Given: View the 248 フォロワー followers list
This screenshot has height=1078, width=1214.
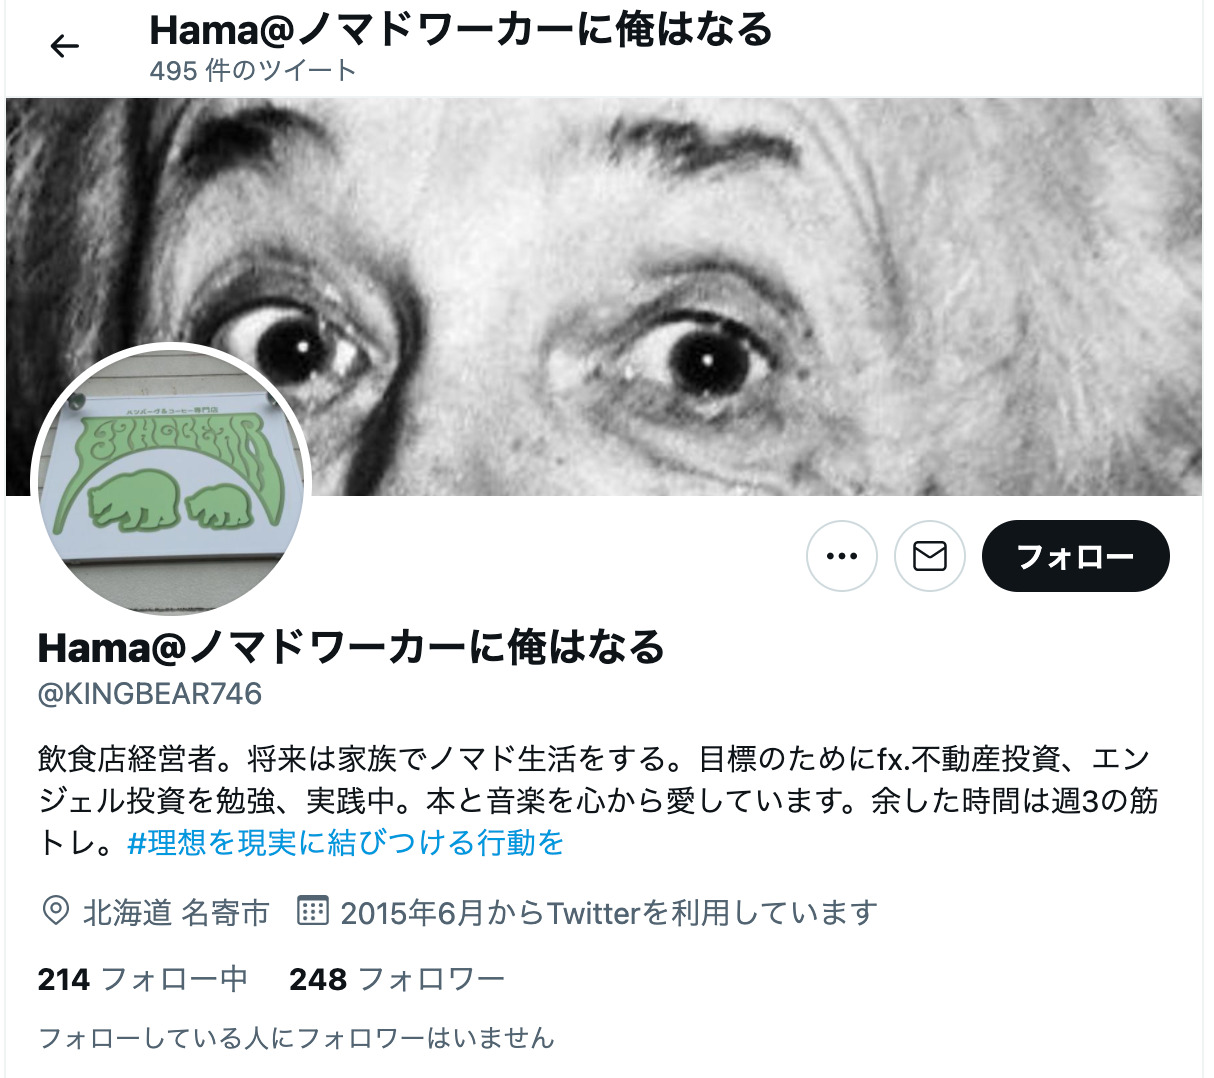Looking at the screenshot, I should pyautogui.click(x=397, y=979).
